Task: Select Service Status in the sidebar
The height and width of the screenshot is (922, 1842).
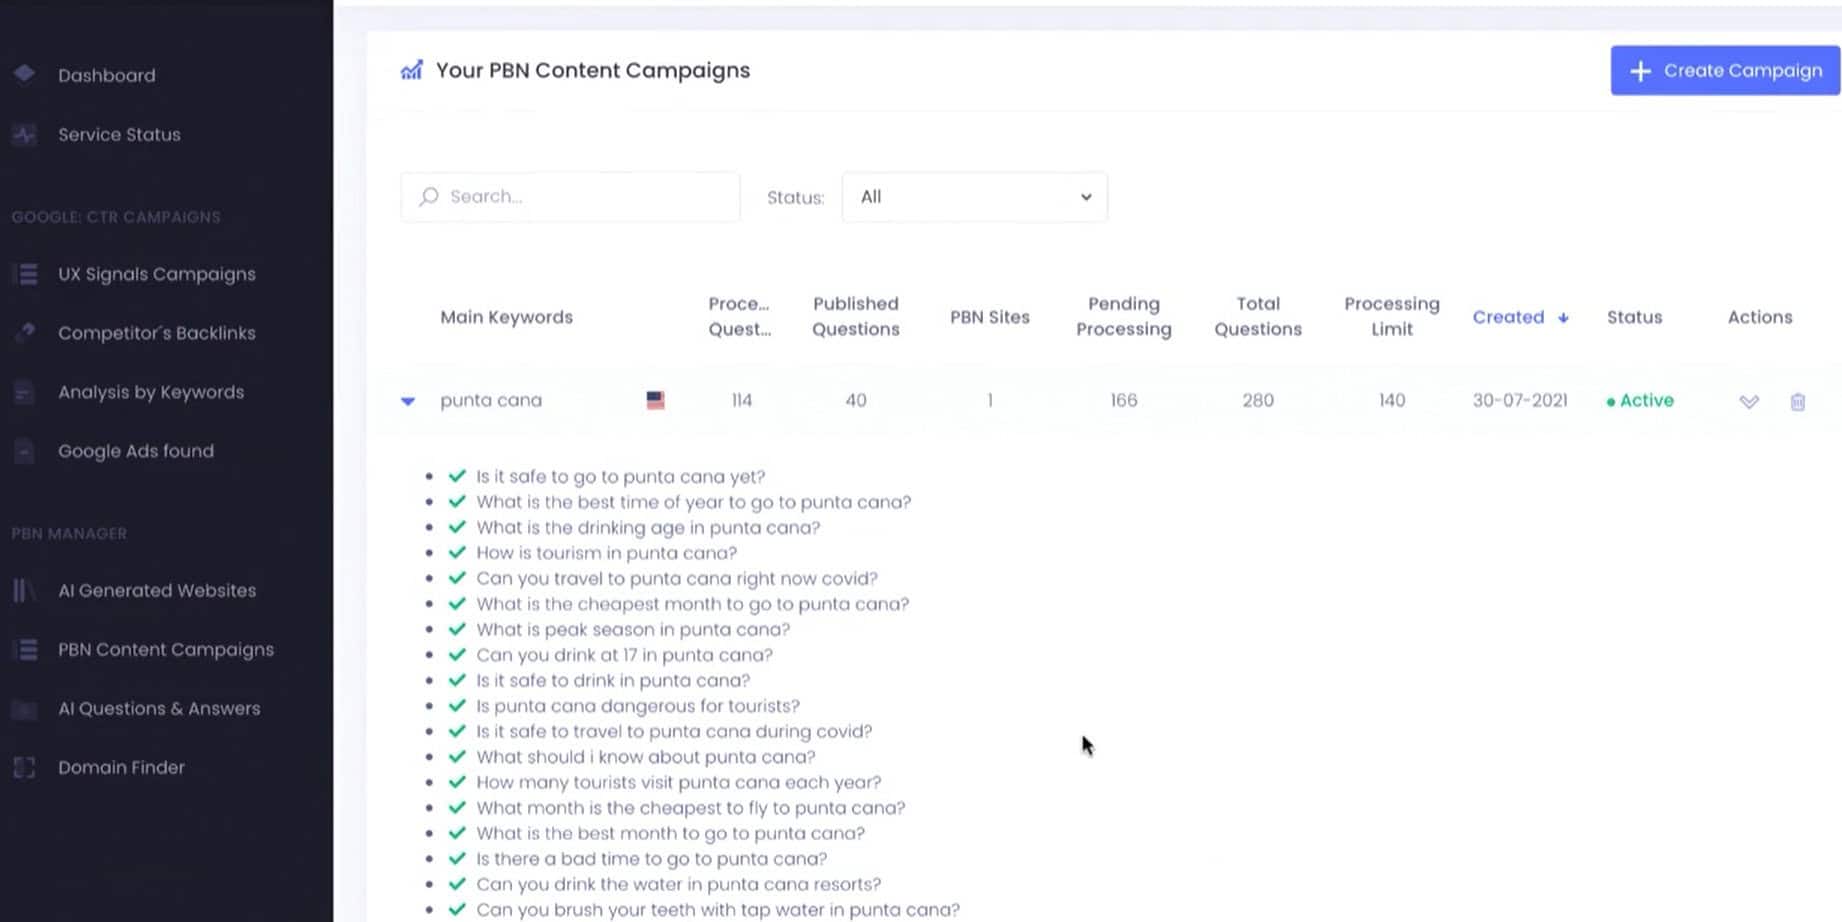Action: pos(119,134)
